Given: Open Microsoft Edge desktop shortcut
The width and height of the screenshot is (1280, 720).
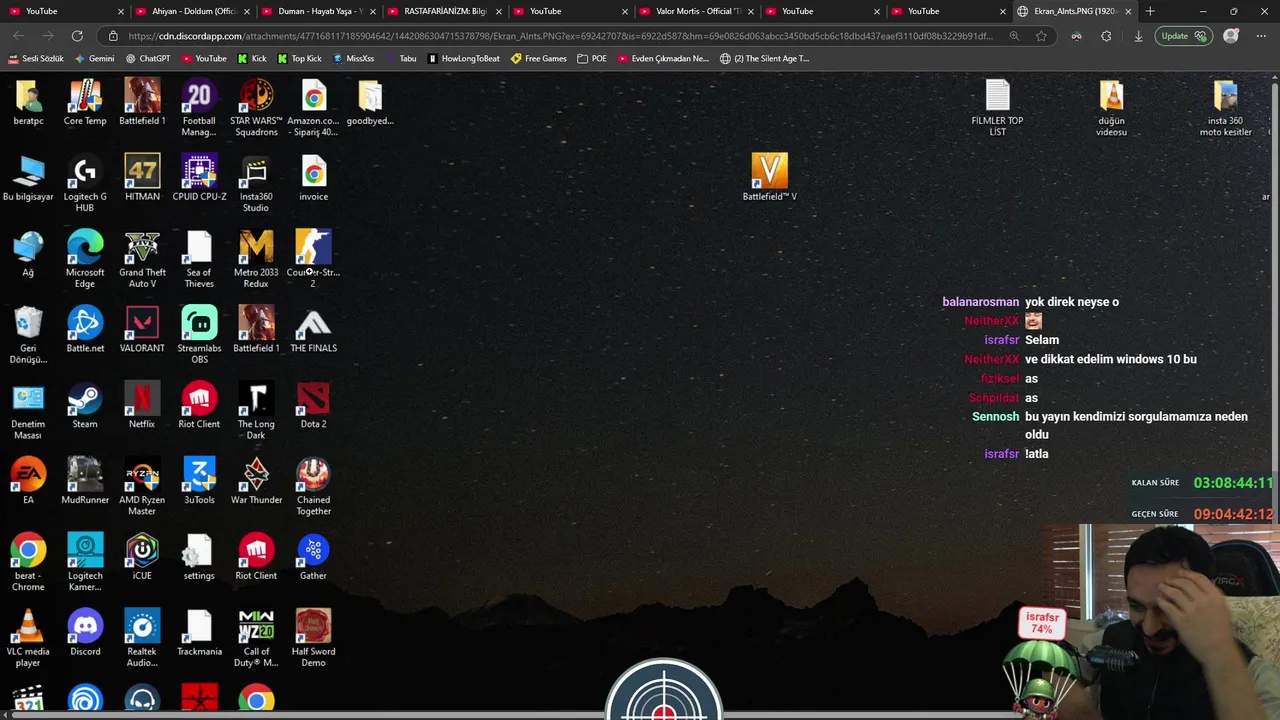Looking at the screenshot, I should coord(85,260).
